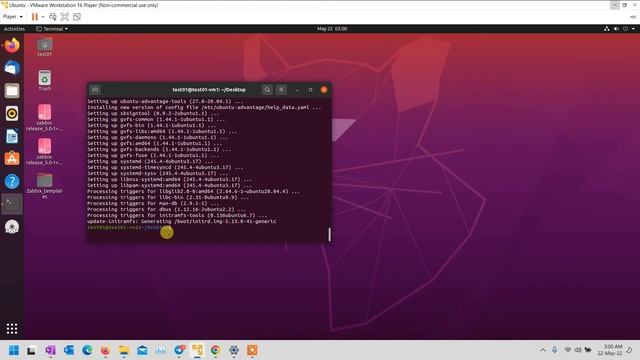Click the 'Setting up ubuntu-advantage-tools' line
This screenshot has width=640, height=360.
165,101
